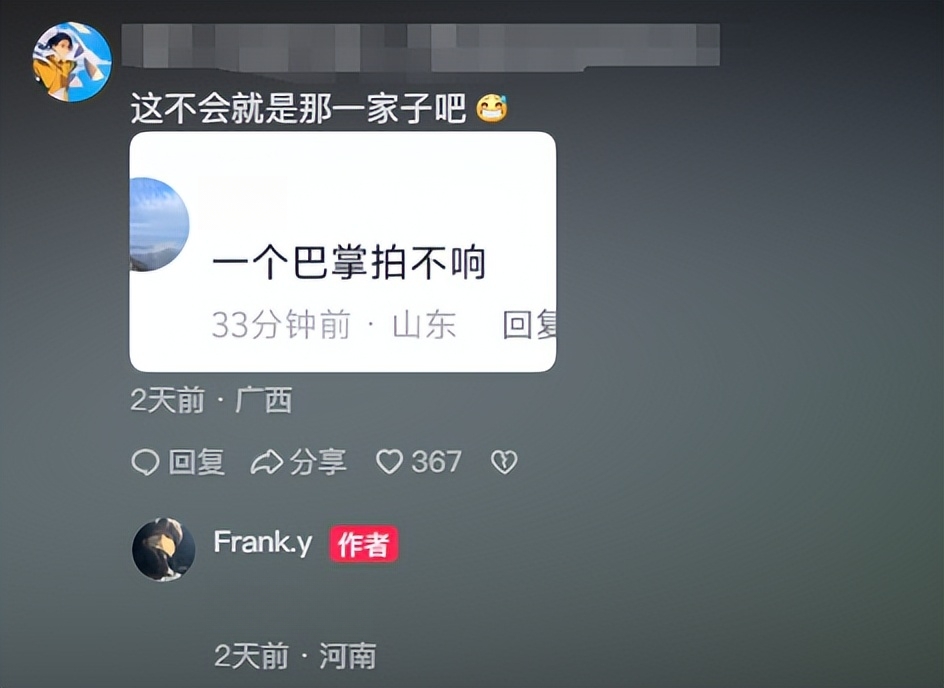
Task: Click the text 一个巴掌拍不响 in image
Action: pos(349,262)
